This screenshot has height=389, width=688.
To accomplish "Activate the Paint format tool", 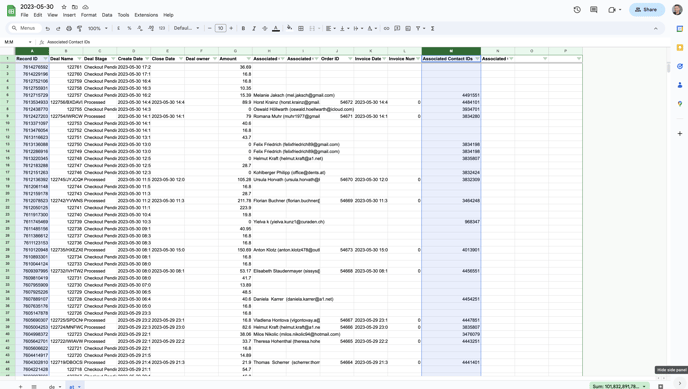I will pyautogui.click(x=79, y=29).
